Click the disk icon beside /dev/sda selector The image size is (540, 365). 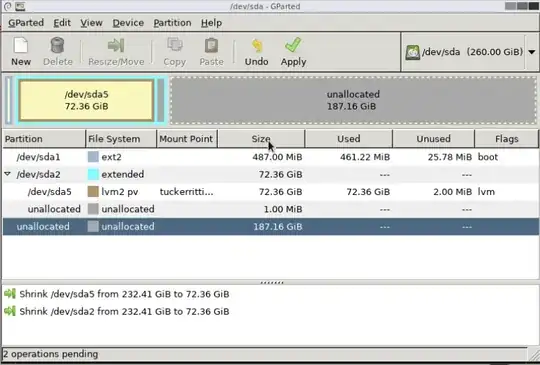[412, 52]
